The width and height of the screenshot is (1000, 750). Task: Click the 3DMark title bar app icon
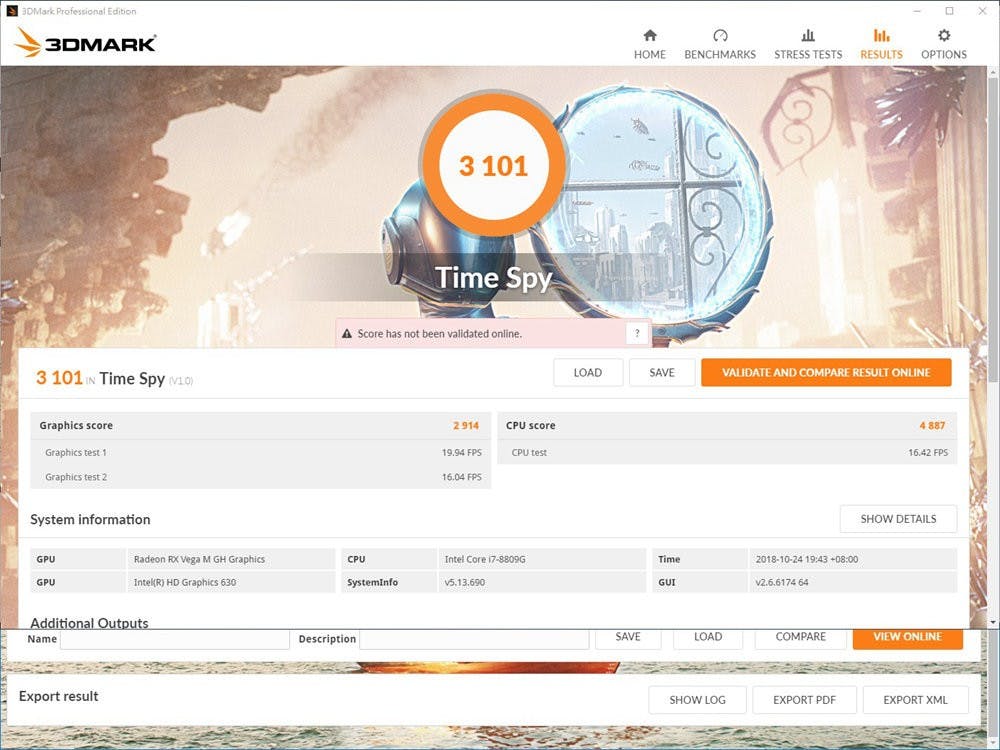(x=11, y=11)
